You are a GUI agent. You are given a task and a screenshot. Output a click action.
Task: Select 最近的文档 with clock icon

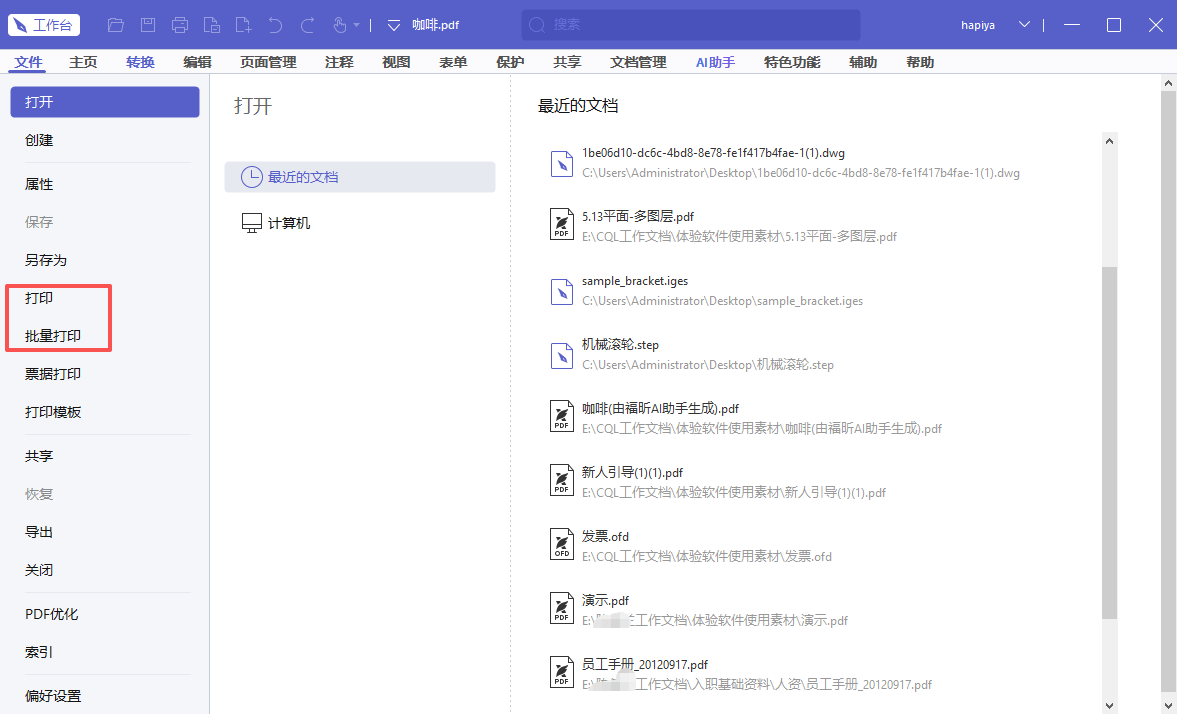(360, 177)
